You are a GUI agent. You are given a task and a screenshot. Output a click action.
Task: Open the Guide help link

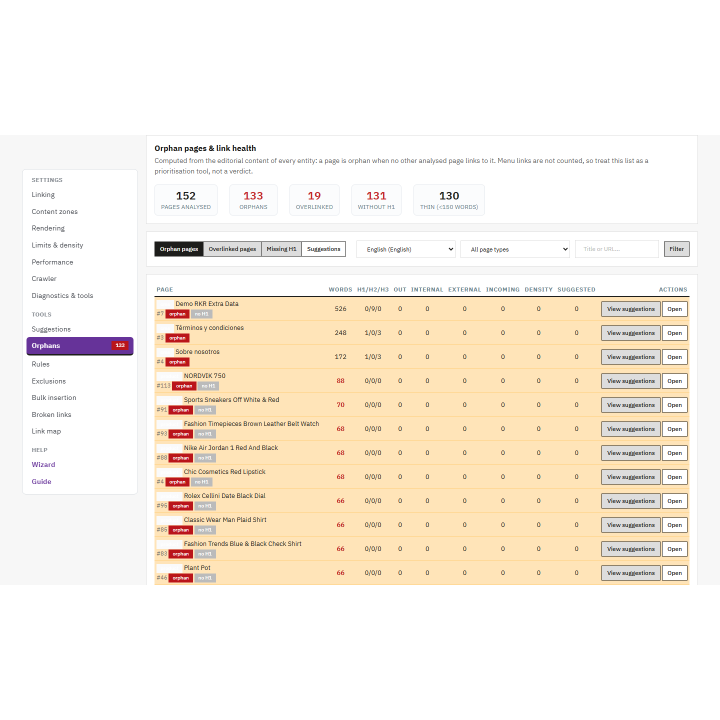pos(41,482)
